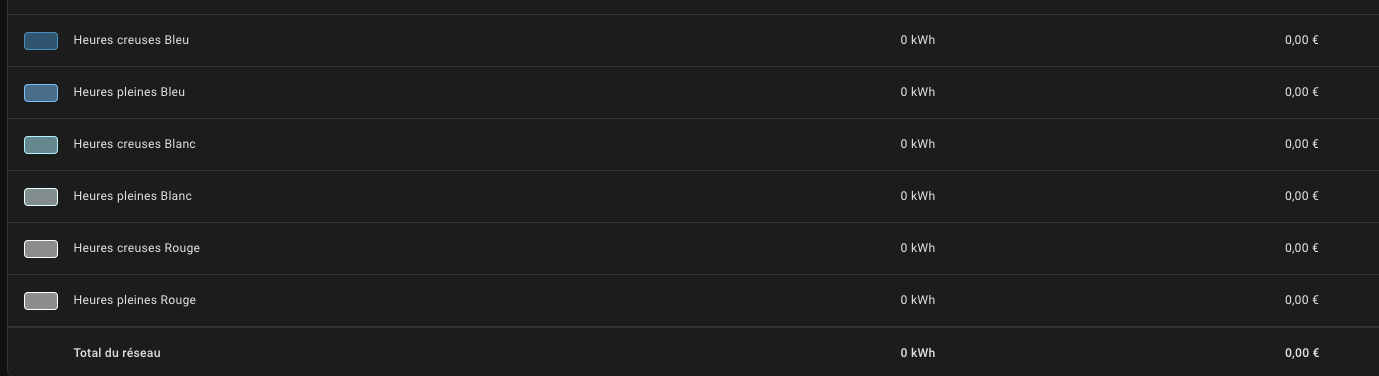1379x376 pixels.
Task: Select the Heures pleines Rouge color swatch
Action: pos(41,301)
